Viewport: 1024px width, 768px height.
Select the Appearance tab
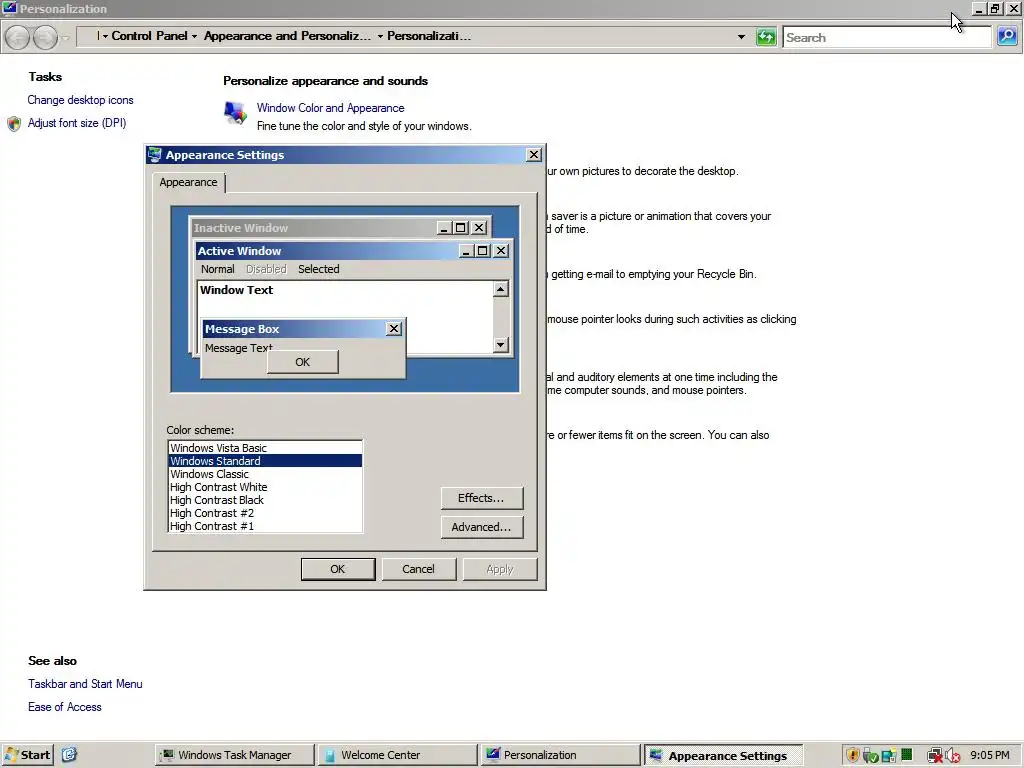click(188, 182)
